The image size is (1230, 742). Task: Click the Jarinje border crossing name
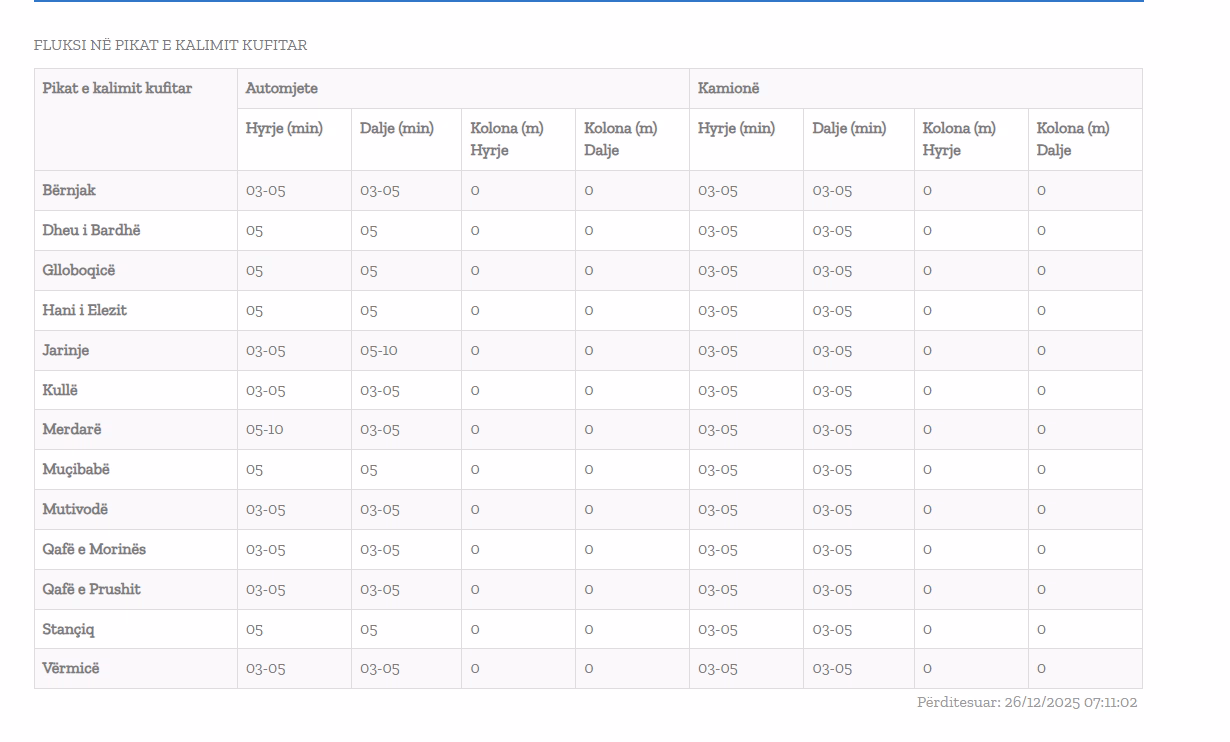(65, 350)
